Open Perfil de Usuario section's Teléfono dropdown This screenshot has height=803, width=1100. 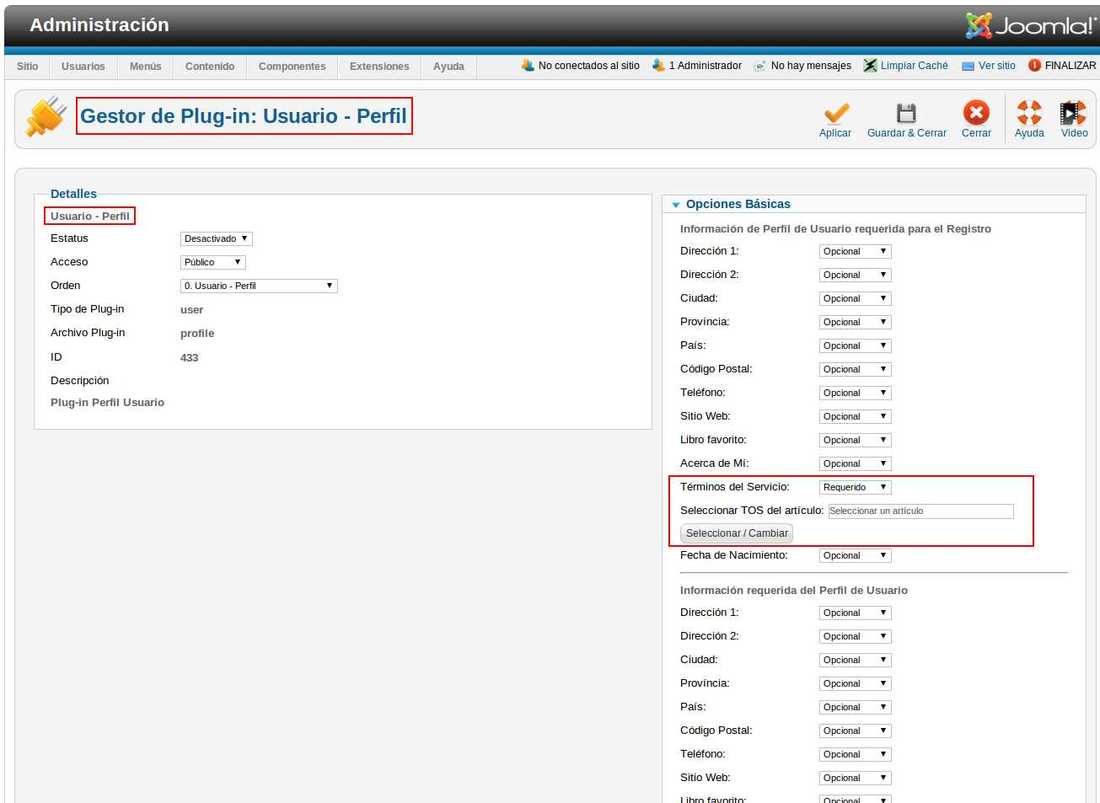pyautogui.click(x=855, y=755)
